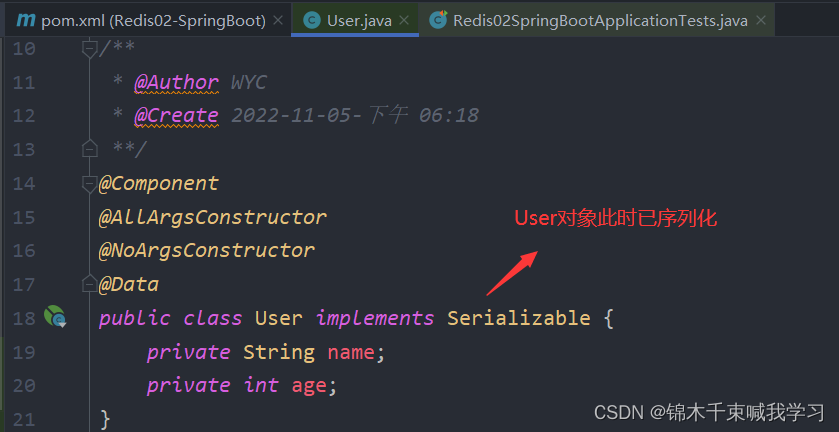Click the fold marker beside @Data

pos(90,284)
